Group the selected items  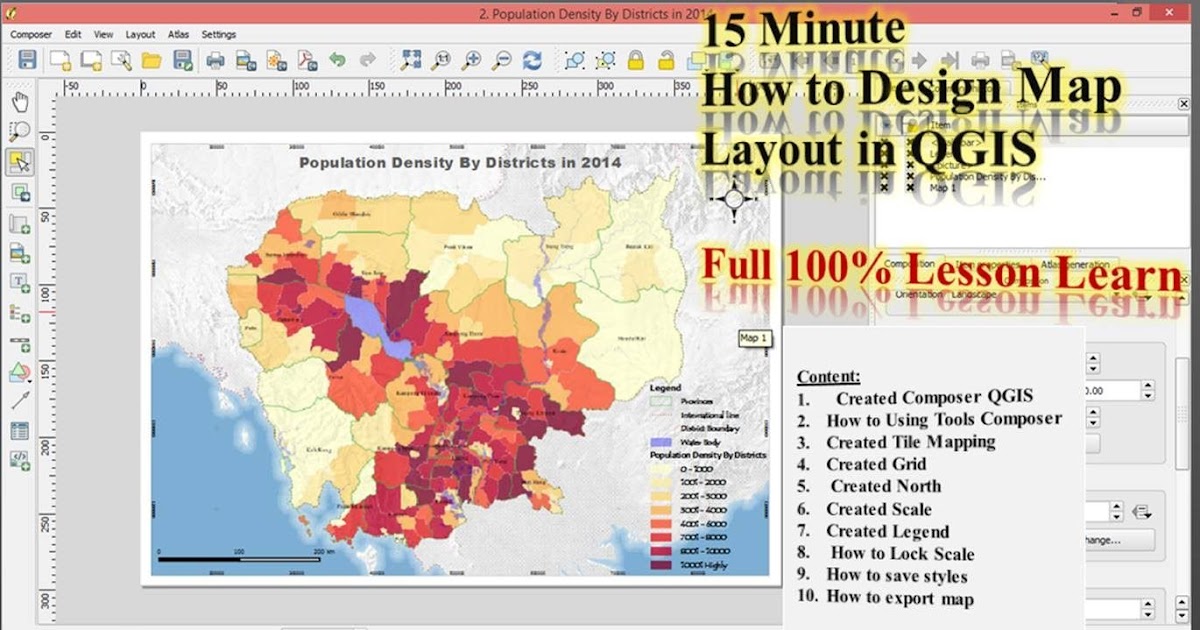pos(575,60)
